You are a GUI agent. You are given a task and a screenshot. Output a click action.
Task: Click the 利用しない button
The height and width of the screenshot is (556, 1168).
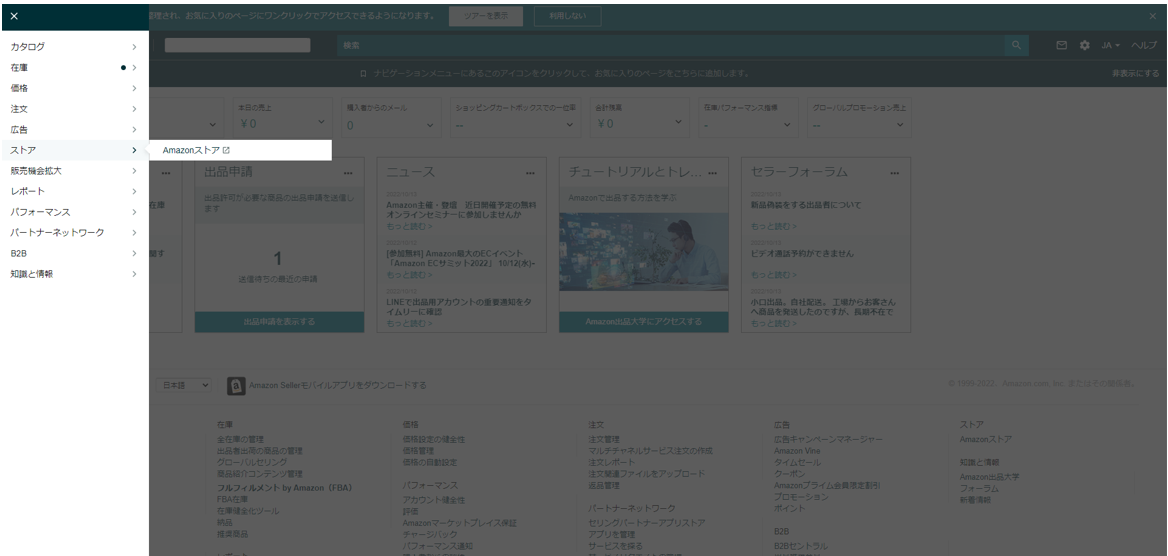point(568,16)
